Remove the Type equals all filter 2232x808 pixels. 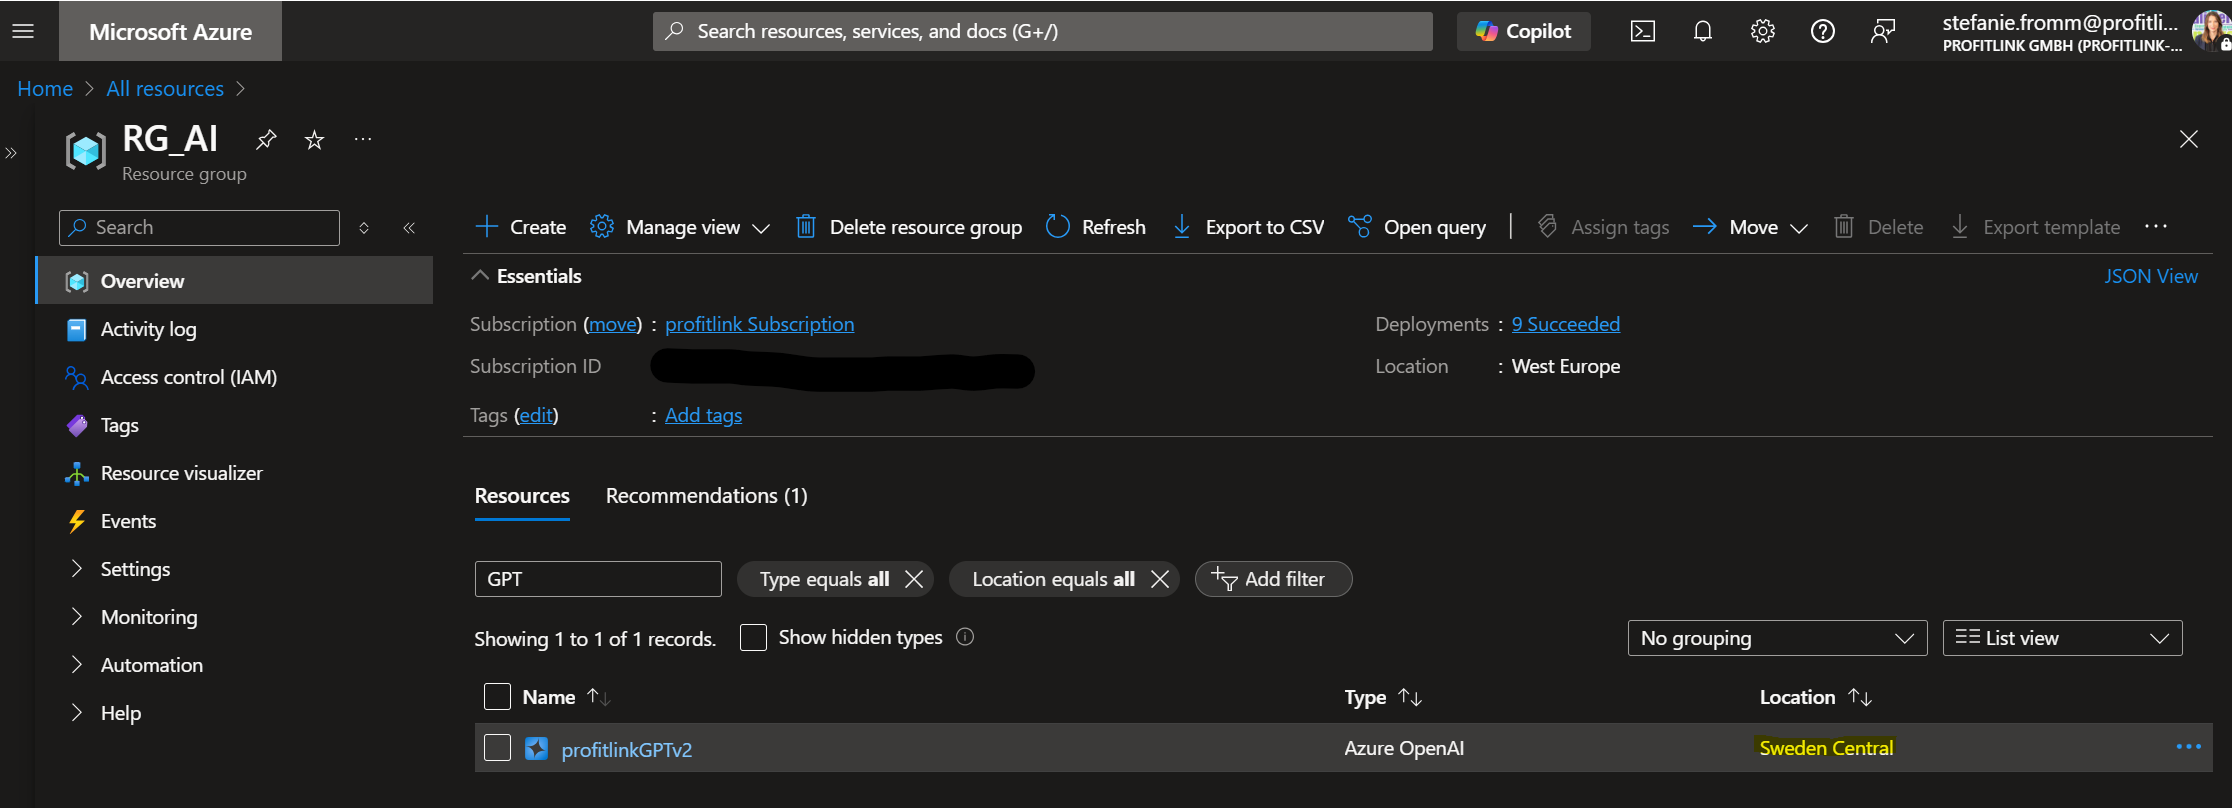(x=914, y=579)
